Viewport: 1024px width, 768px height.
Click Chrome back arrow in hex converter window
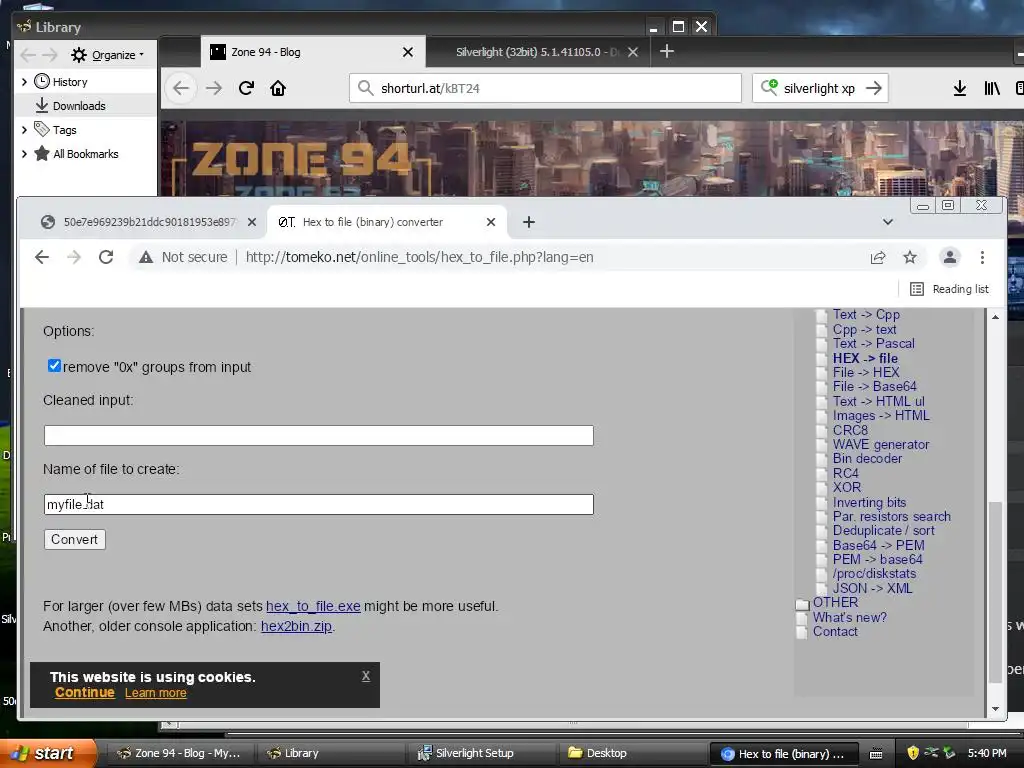click(42, 257)
